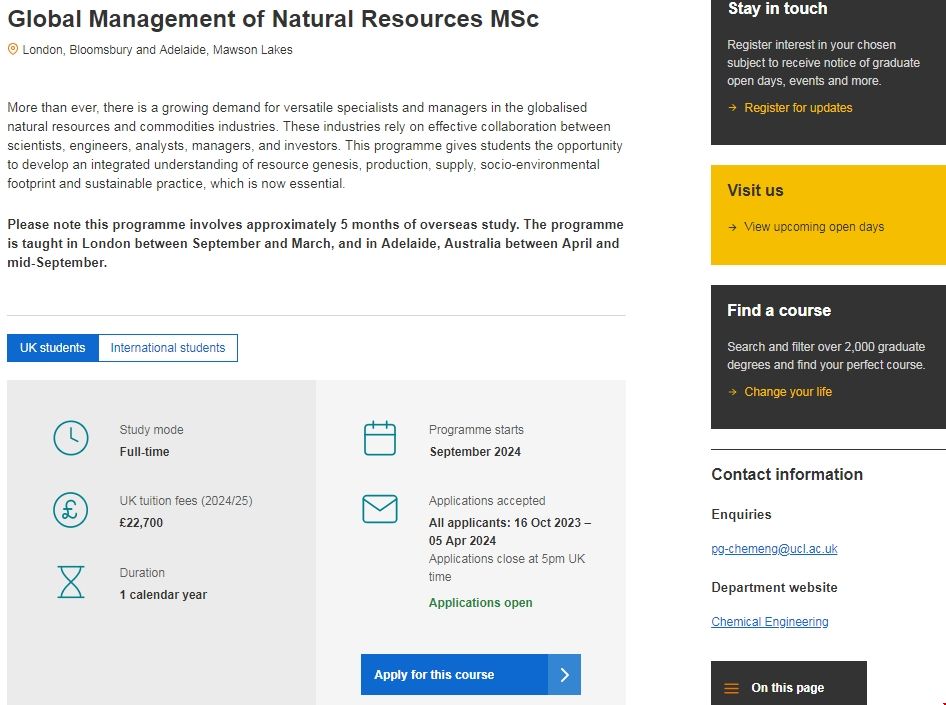Select the UK students tab

[53, 348]
